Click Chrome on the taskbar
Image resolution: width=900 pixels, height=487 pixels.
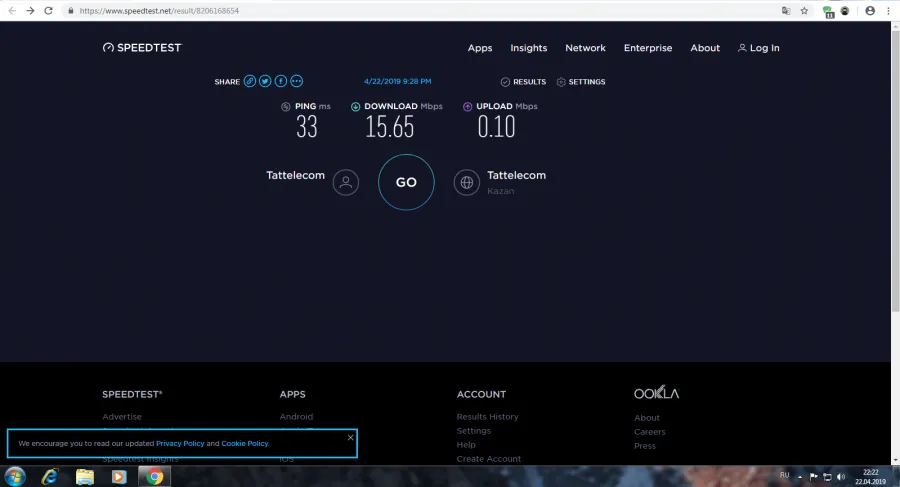(x=154, y=477)
